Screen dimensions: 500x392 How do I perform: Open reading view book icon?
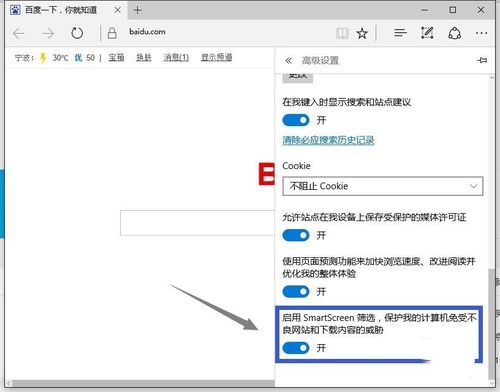point(342,33)
